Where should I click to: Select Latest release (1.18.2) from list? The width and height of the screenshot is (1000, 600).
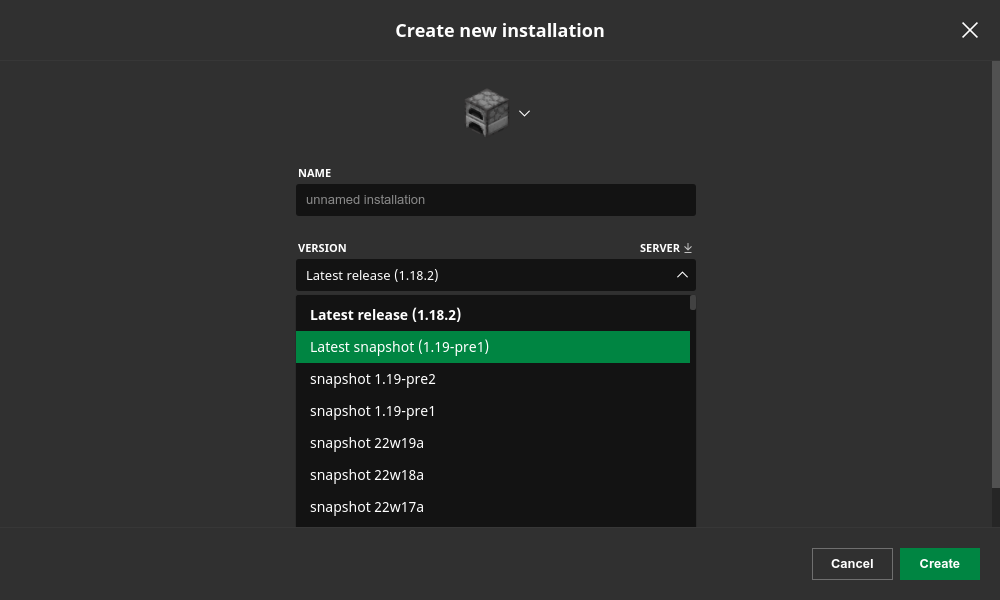(x=385, y=315)
